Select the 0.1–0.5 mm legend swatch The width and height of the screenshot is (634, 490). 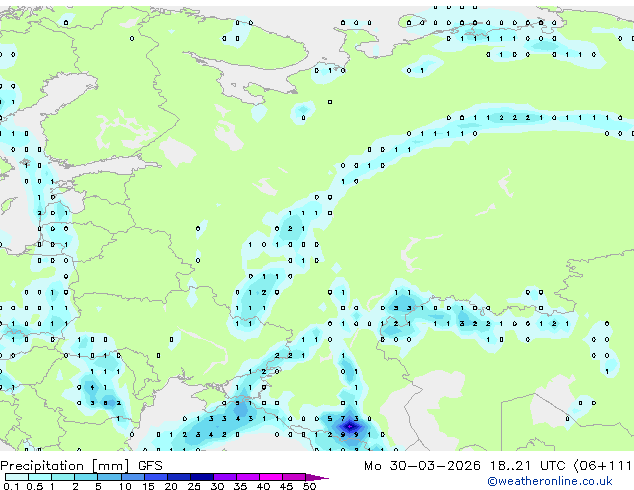pos(17,477)
